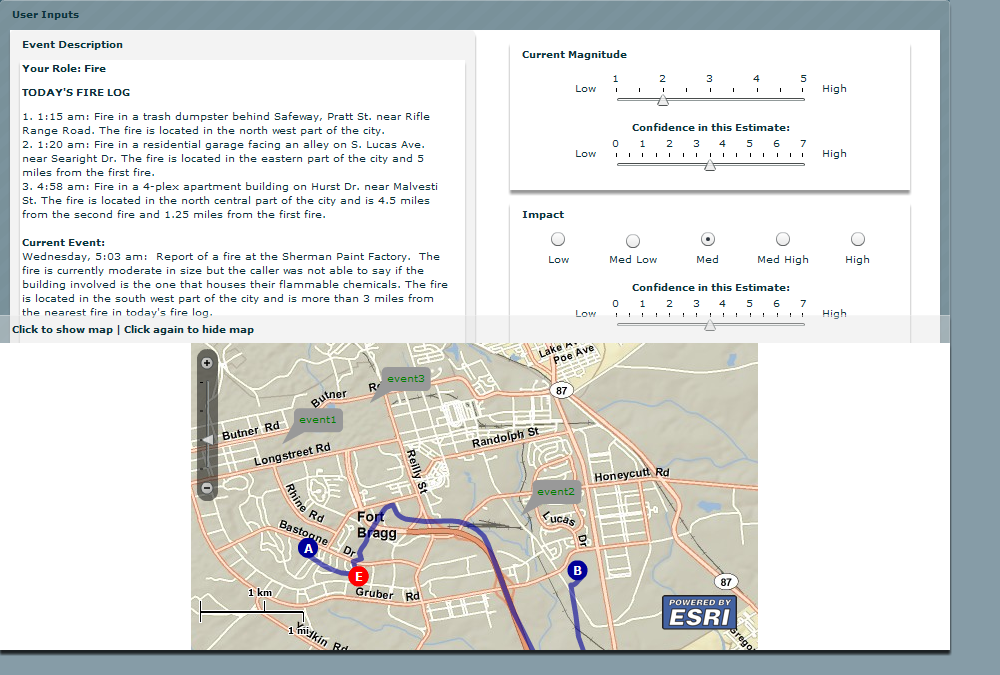Click the 'Randolph St' map label
The height and width of the screenshot is (675, 1000).
click(505, 437)
